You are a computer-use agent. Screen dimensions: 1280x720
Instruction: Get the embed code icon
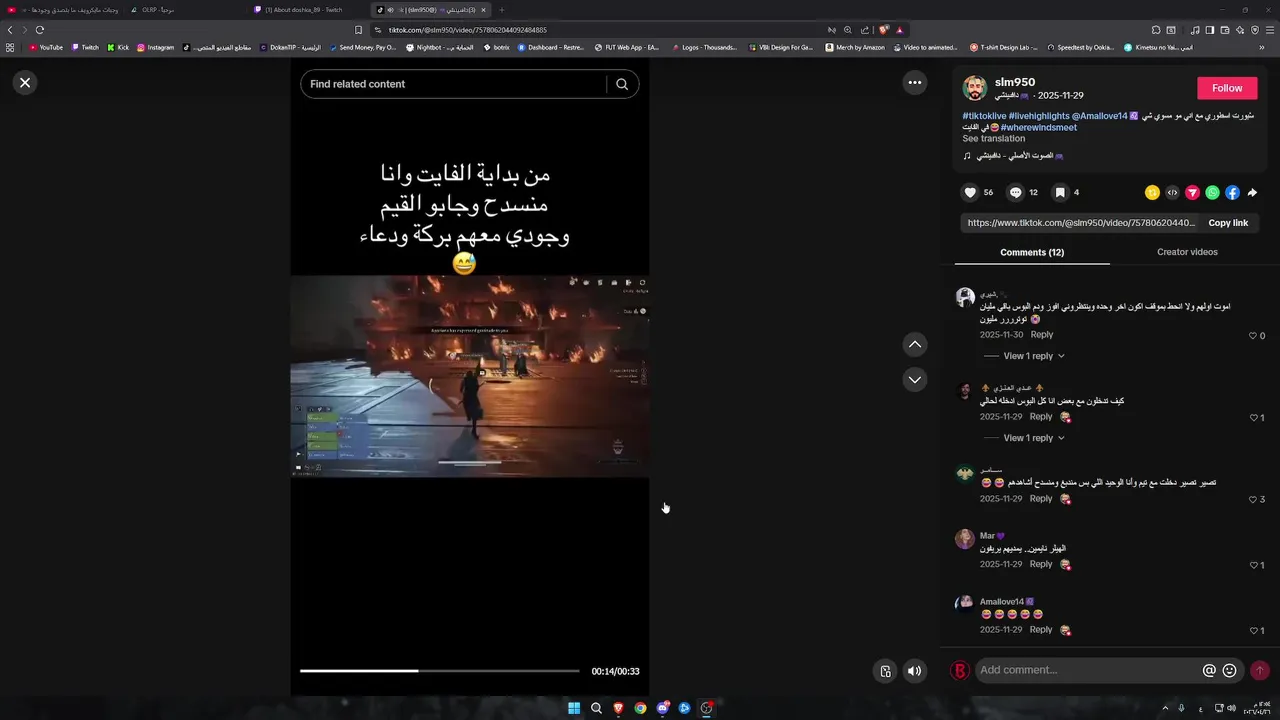coord(1172,192)
